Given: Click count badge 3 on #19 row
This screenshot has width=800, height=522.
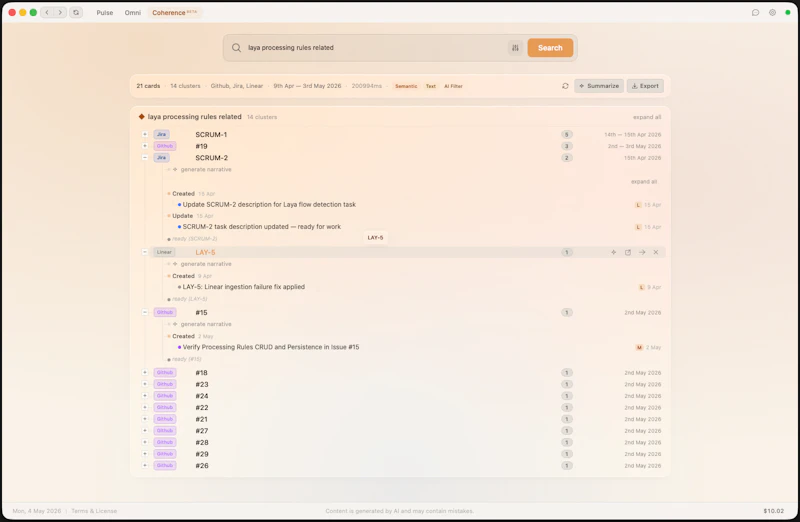Looking at the screenshot, I should (566, 146).
